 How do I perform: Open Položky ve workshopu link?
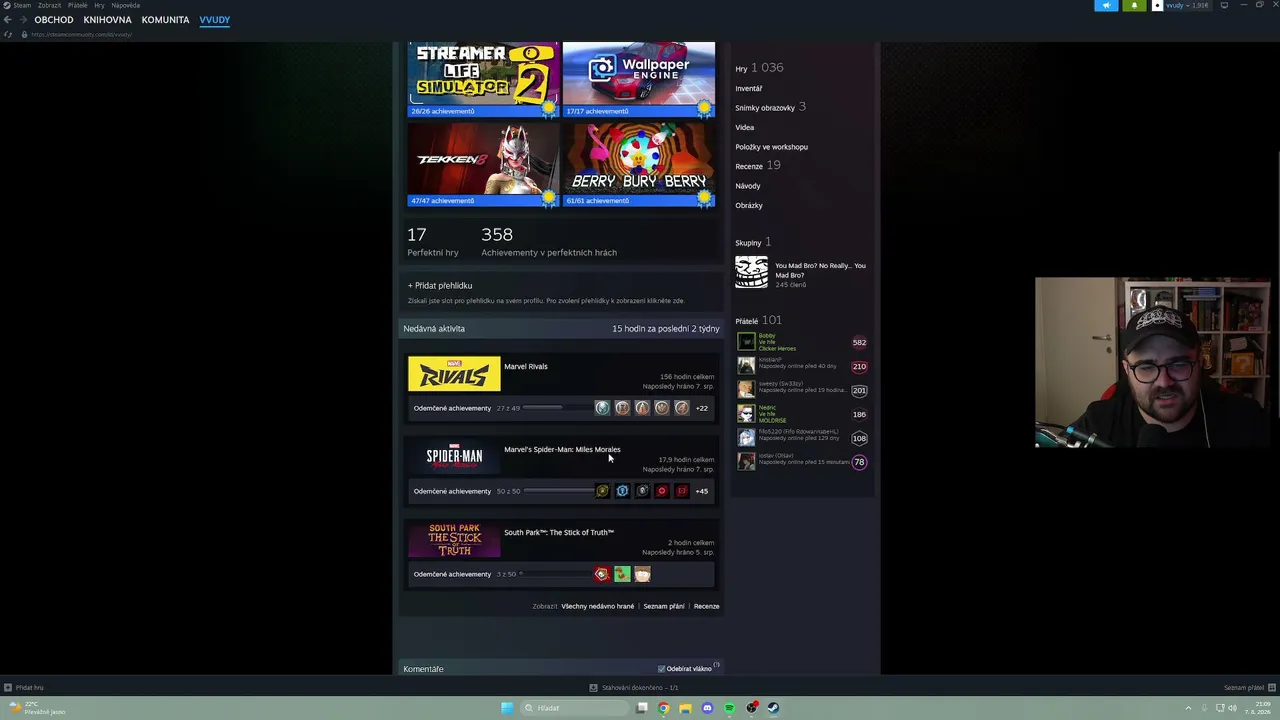click(772, 147)
